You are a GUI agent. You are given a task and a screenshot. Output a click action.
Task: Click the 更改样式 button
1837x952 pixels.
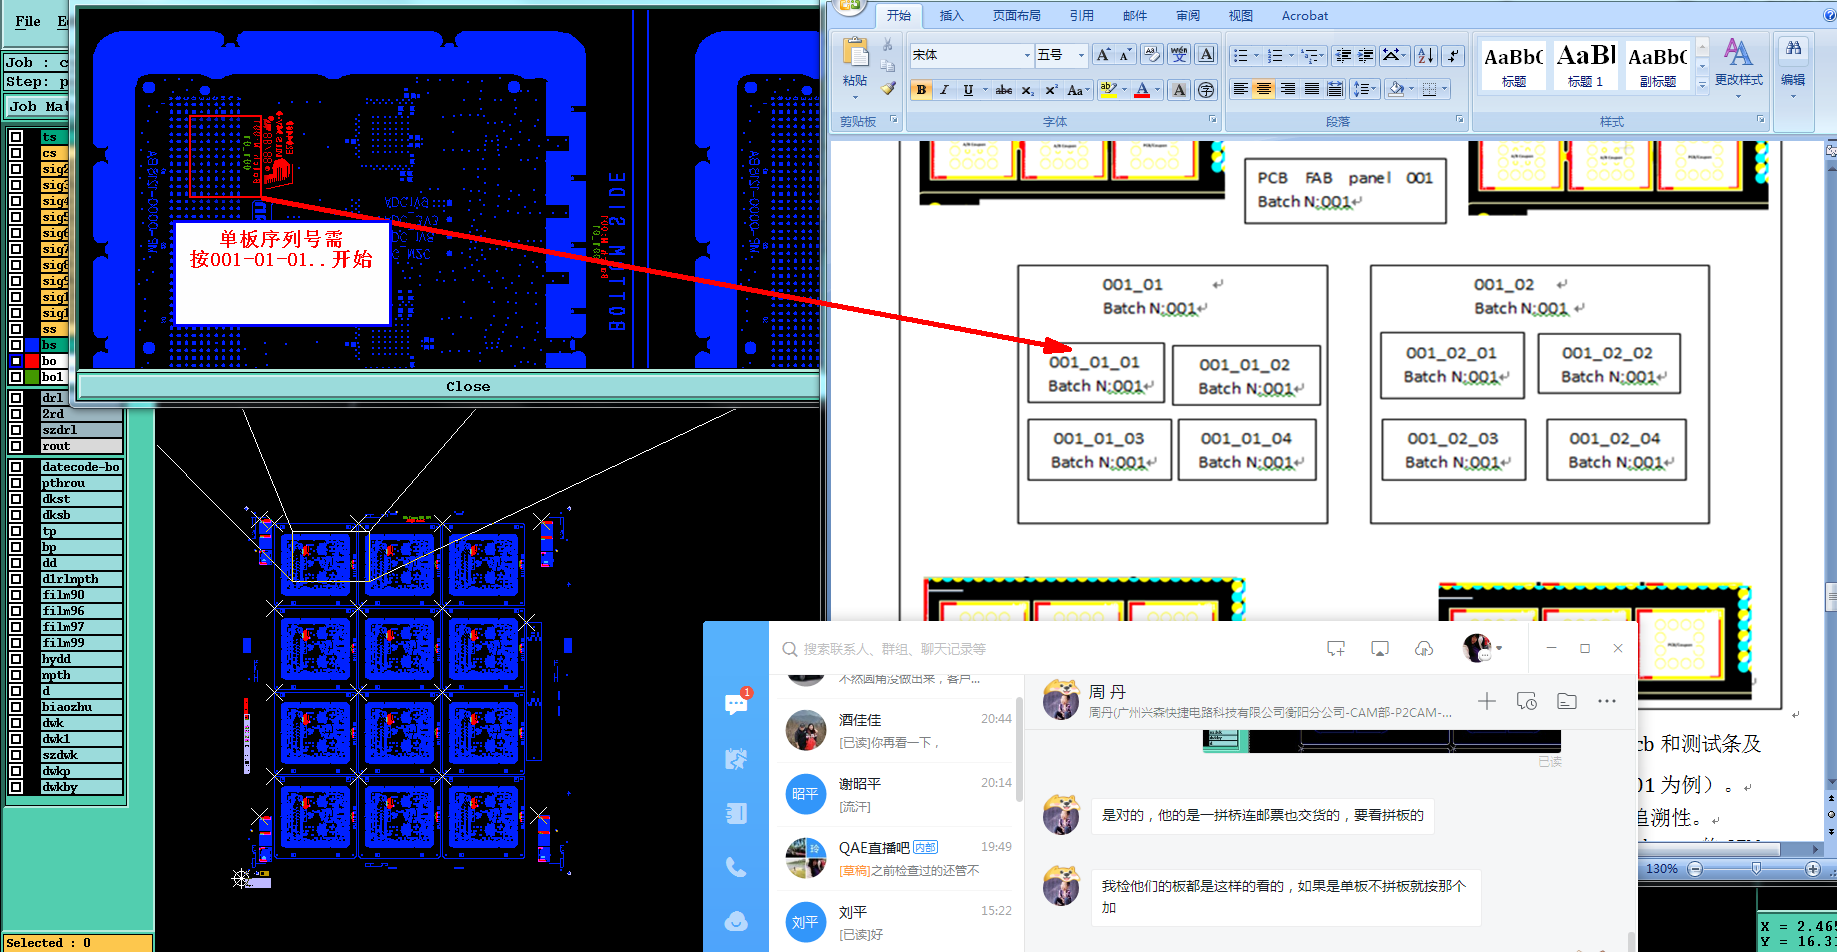point(1739,66)
